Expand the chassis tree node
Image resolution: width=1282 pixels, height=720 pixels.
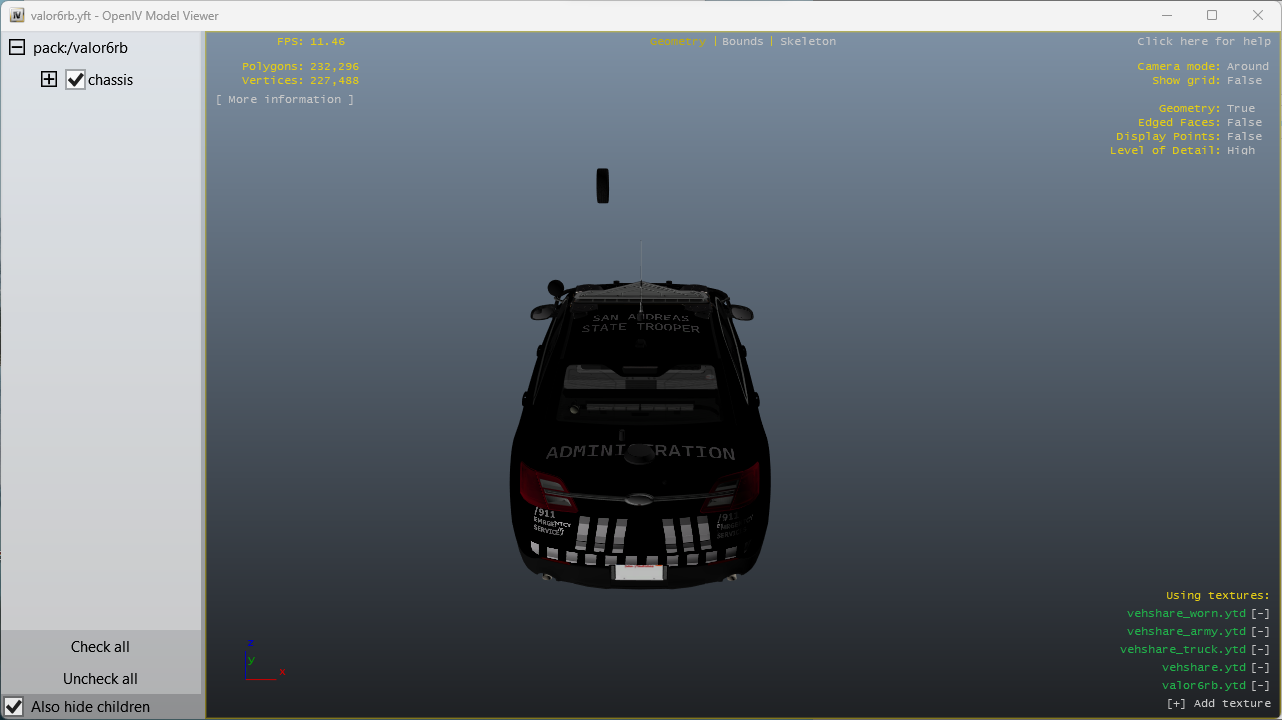49,80
